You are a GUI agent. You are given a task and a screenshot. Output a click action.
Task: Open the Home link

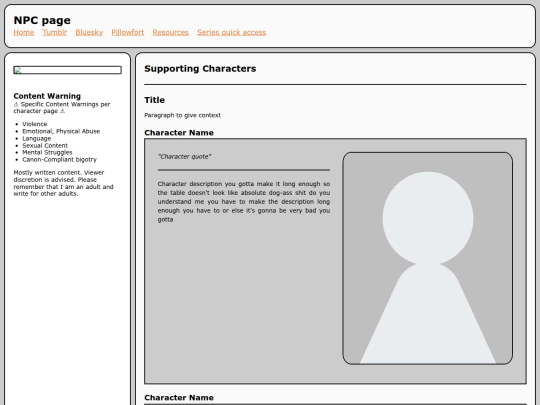24,32
